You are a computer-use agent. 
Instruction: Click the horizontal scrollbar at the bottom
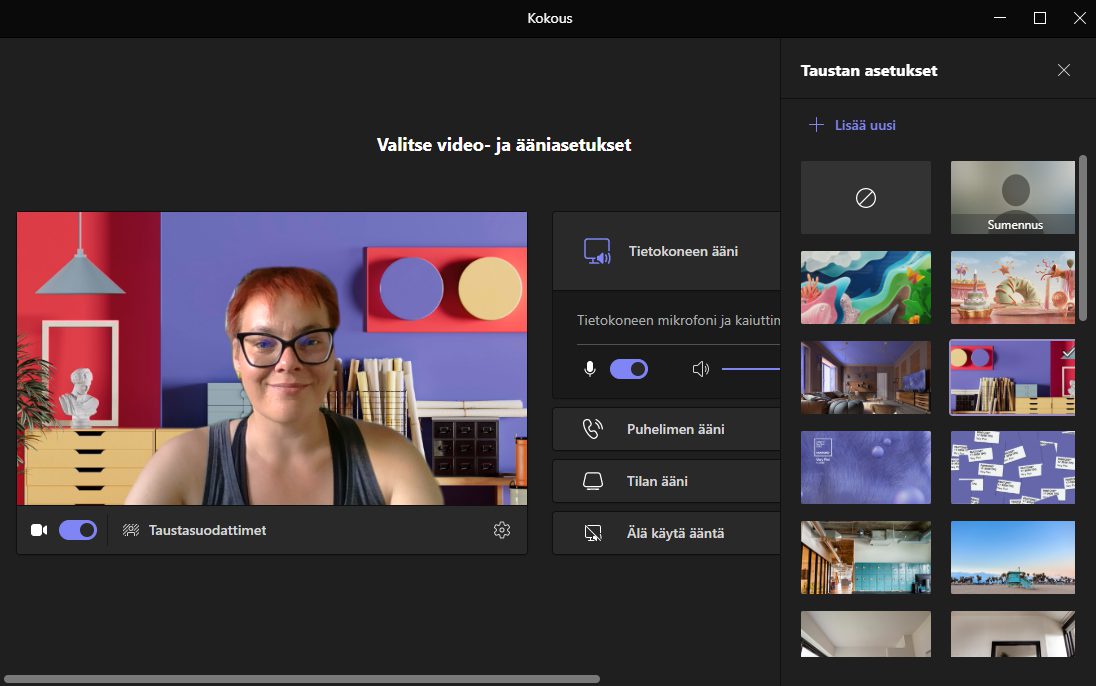[300, 679]
